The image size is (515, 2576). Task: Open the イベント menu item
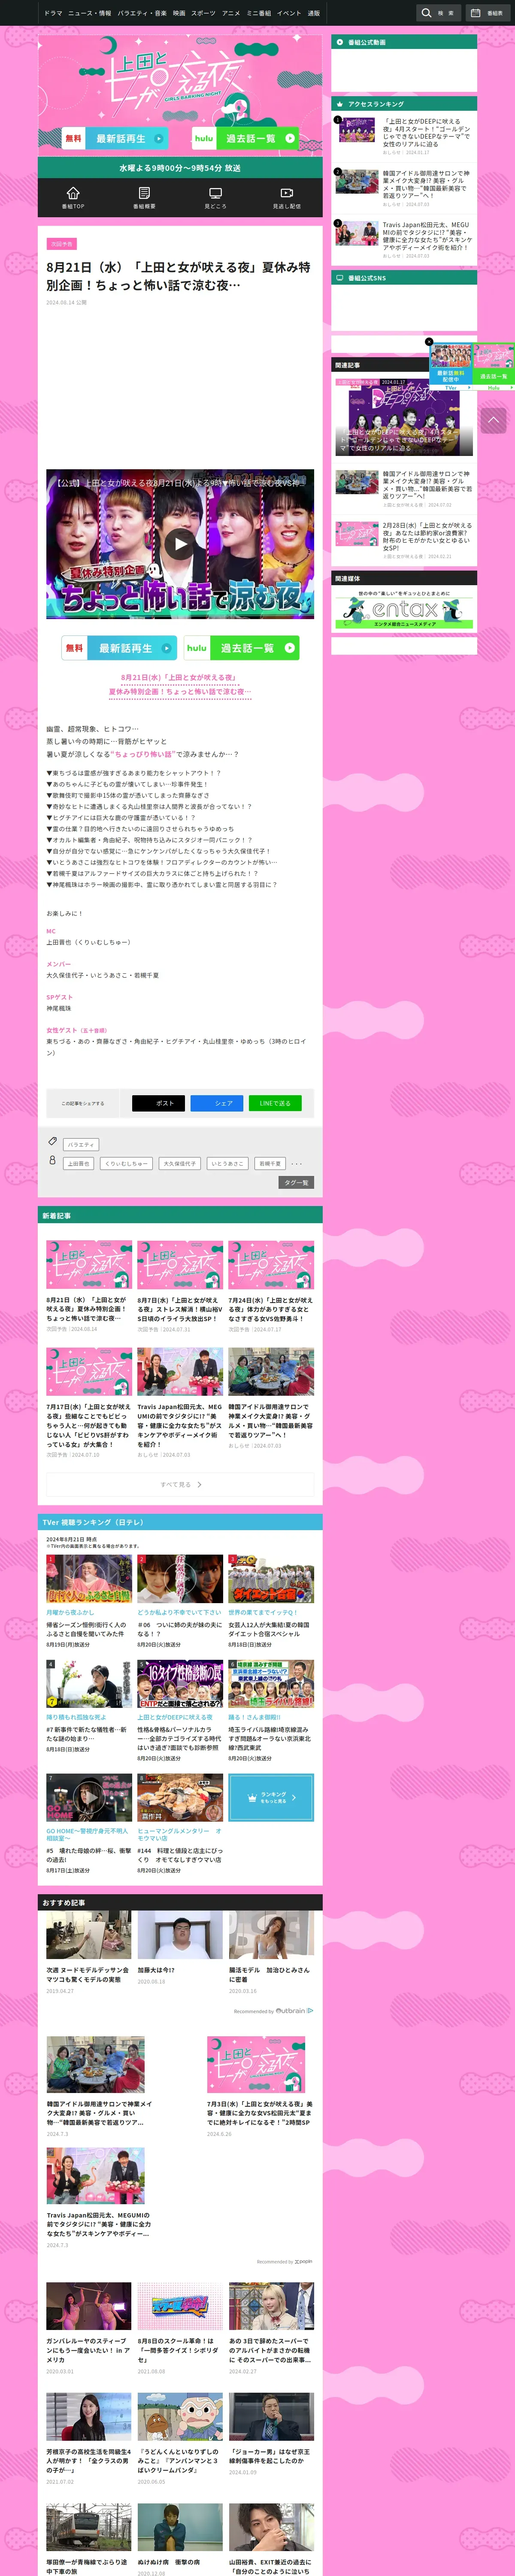pos(289,13)
